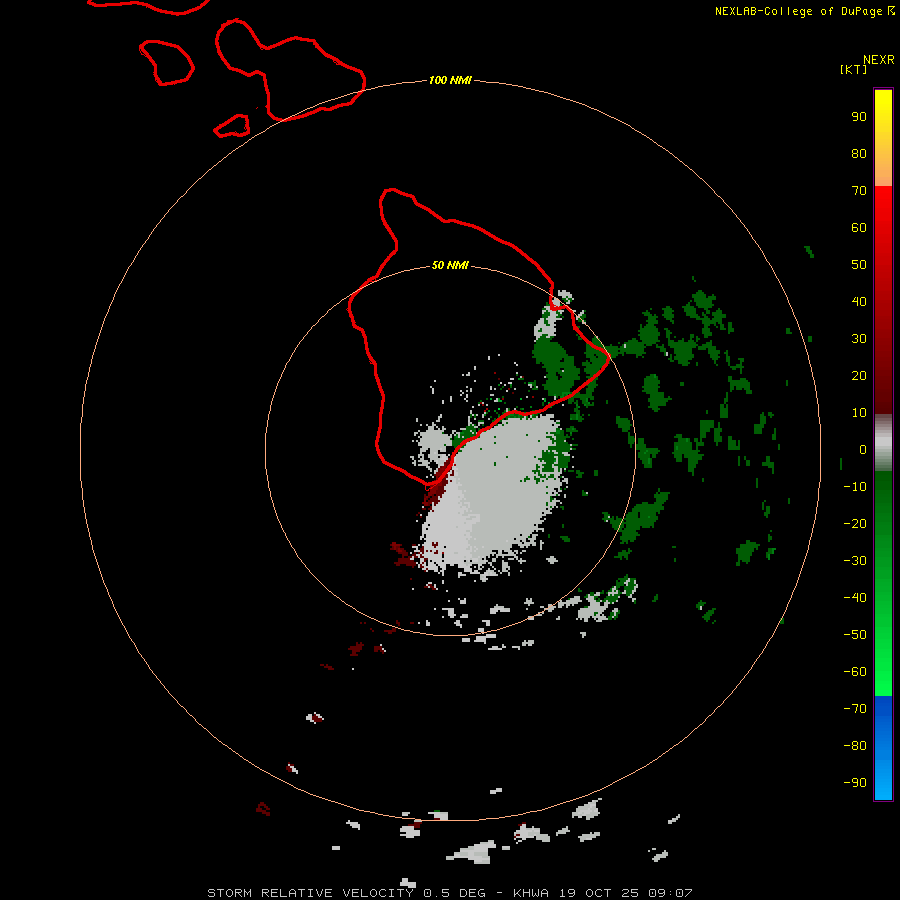This screenshot has height=900, width=900.
Task: Click the gray zero-velocity segment of the color bar
Action: pos(883,443)
